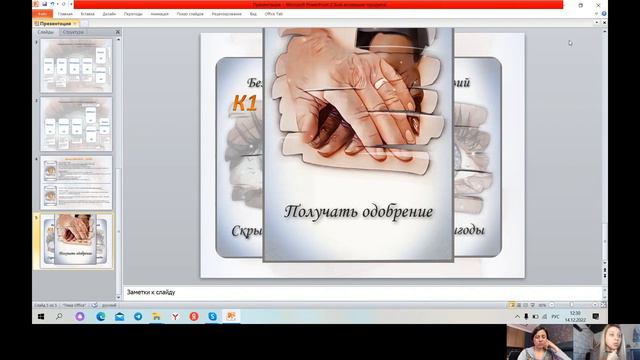
Task: Switch the РУС input language
Action: point(555,317)
